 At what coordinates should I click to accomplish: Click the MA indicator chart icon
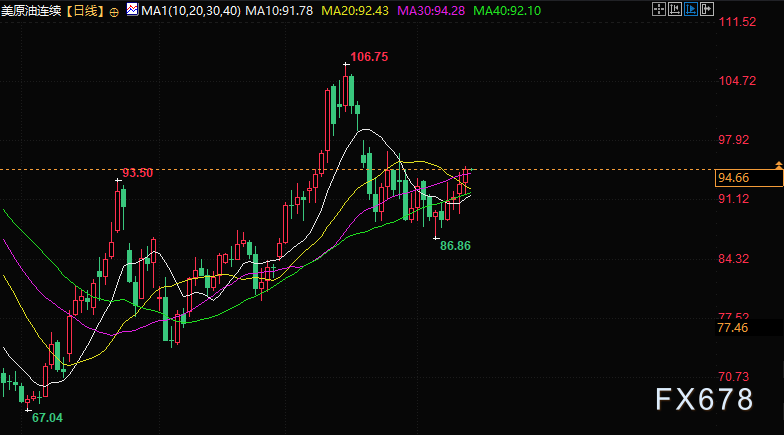click(132, 10)
